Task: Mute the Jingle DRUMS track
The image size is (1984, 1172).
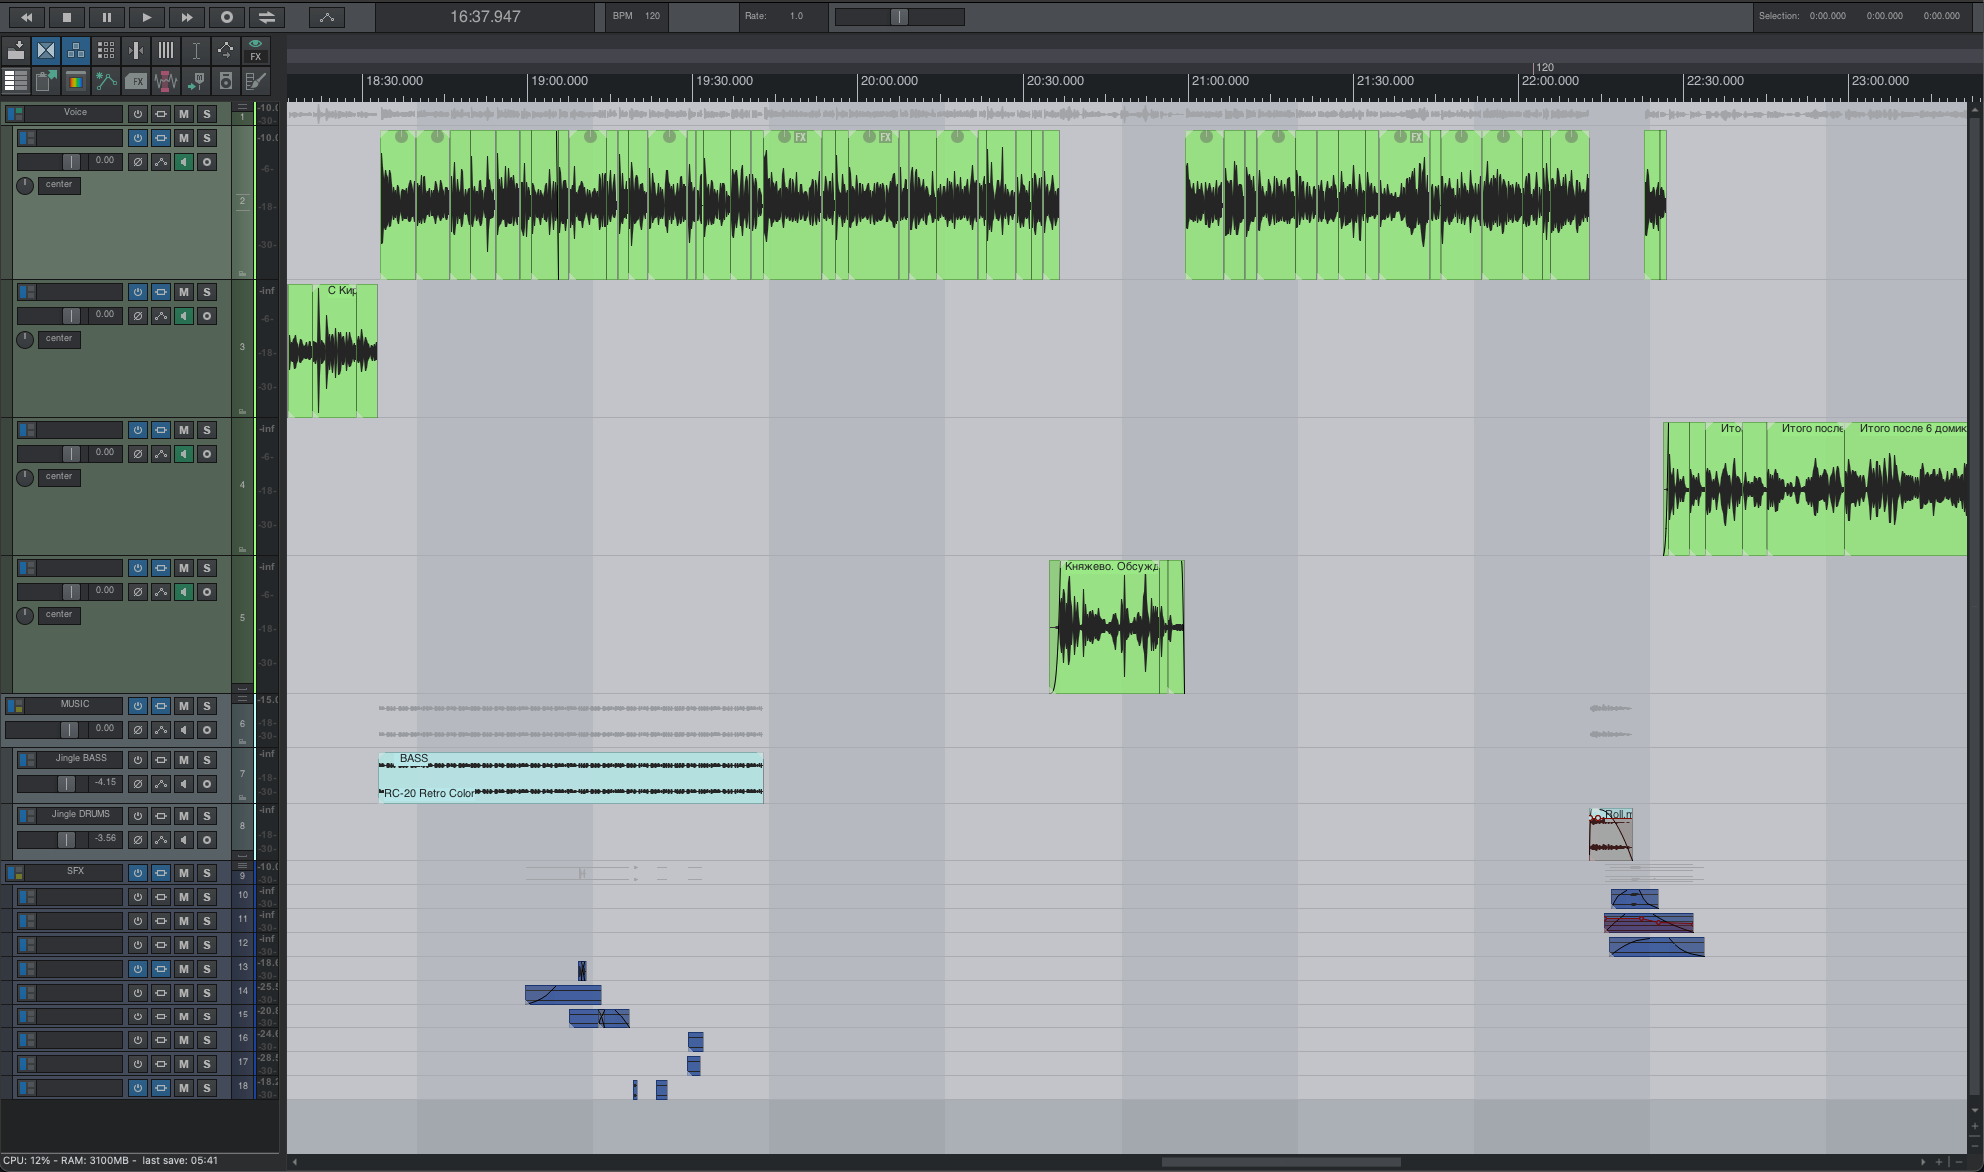Action: coord(184,816)
